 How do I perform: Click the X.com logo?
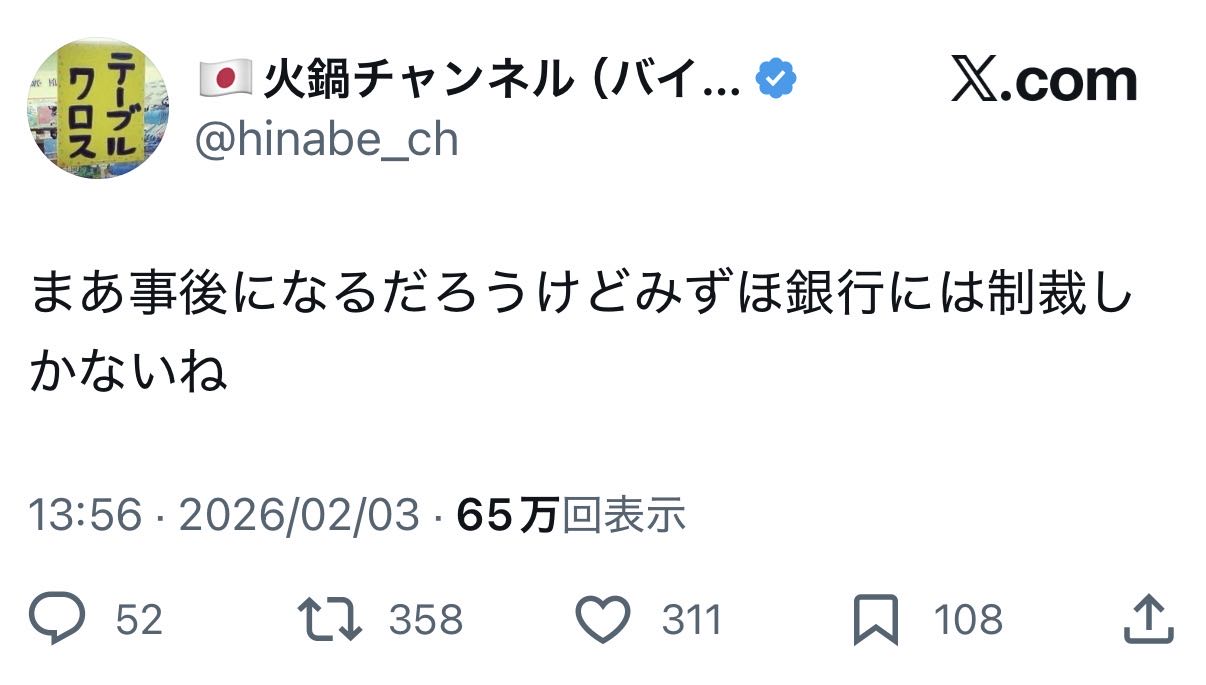coord(1043,81)
